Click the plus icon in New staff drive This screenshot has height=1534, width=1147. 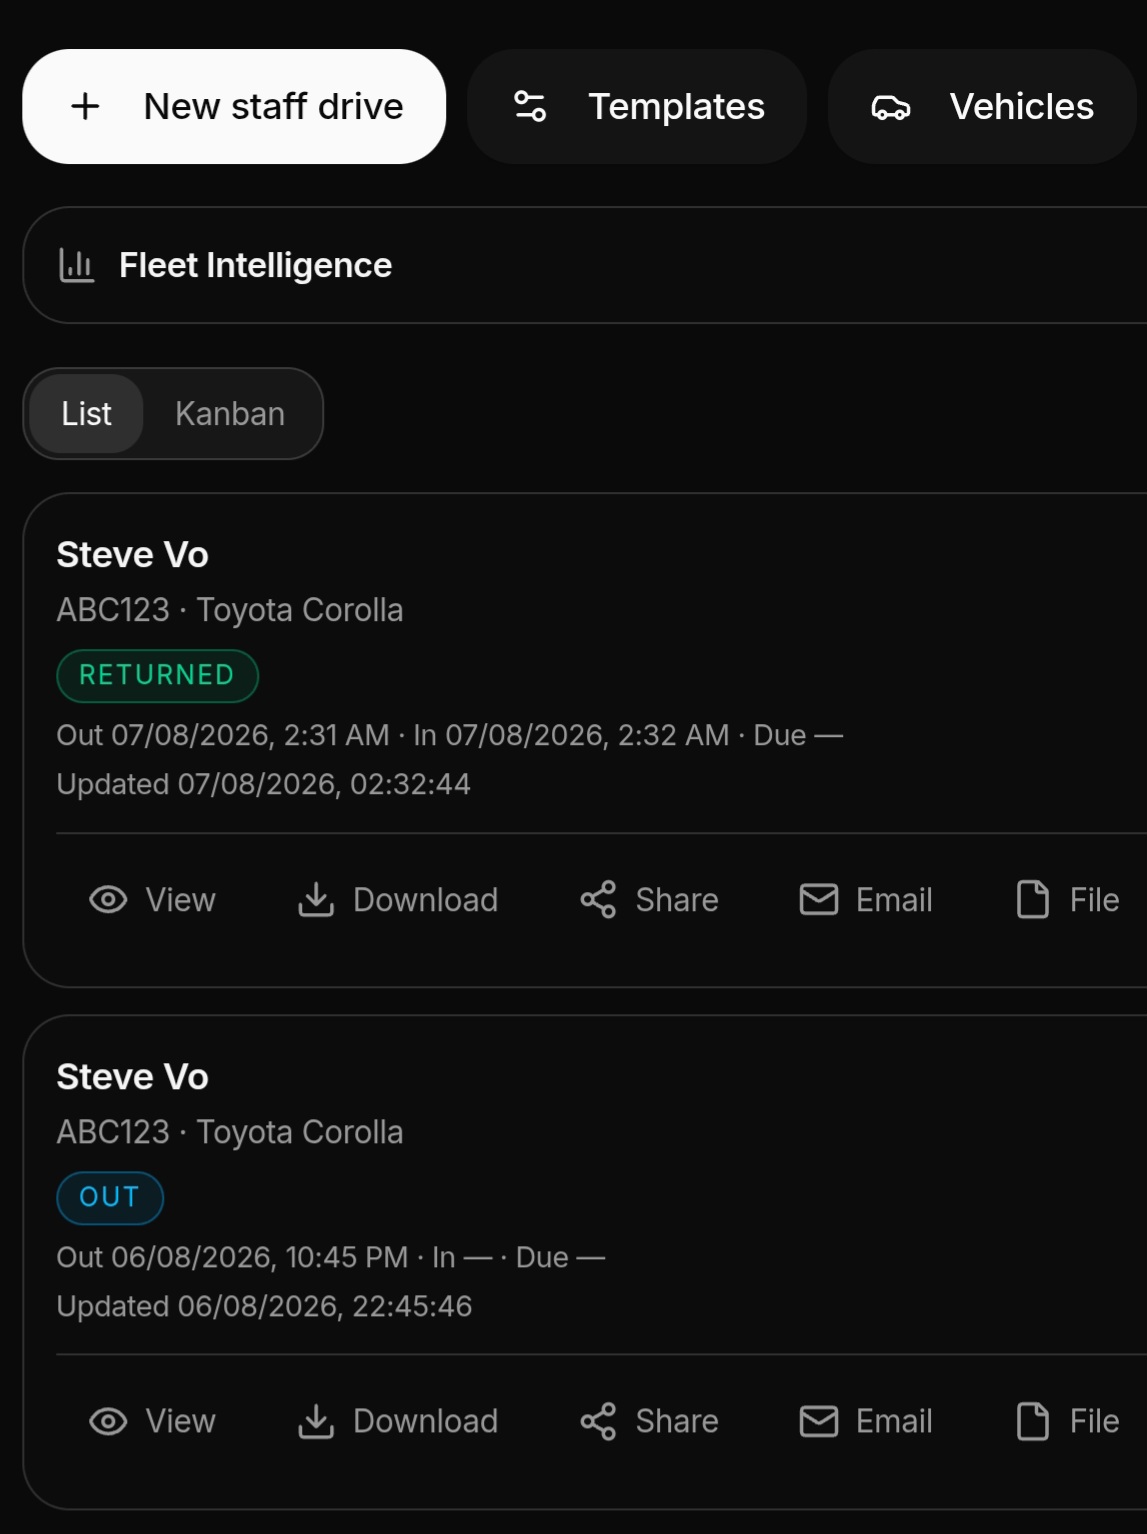pos(86,106)
